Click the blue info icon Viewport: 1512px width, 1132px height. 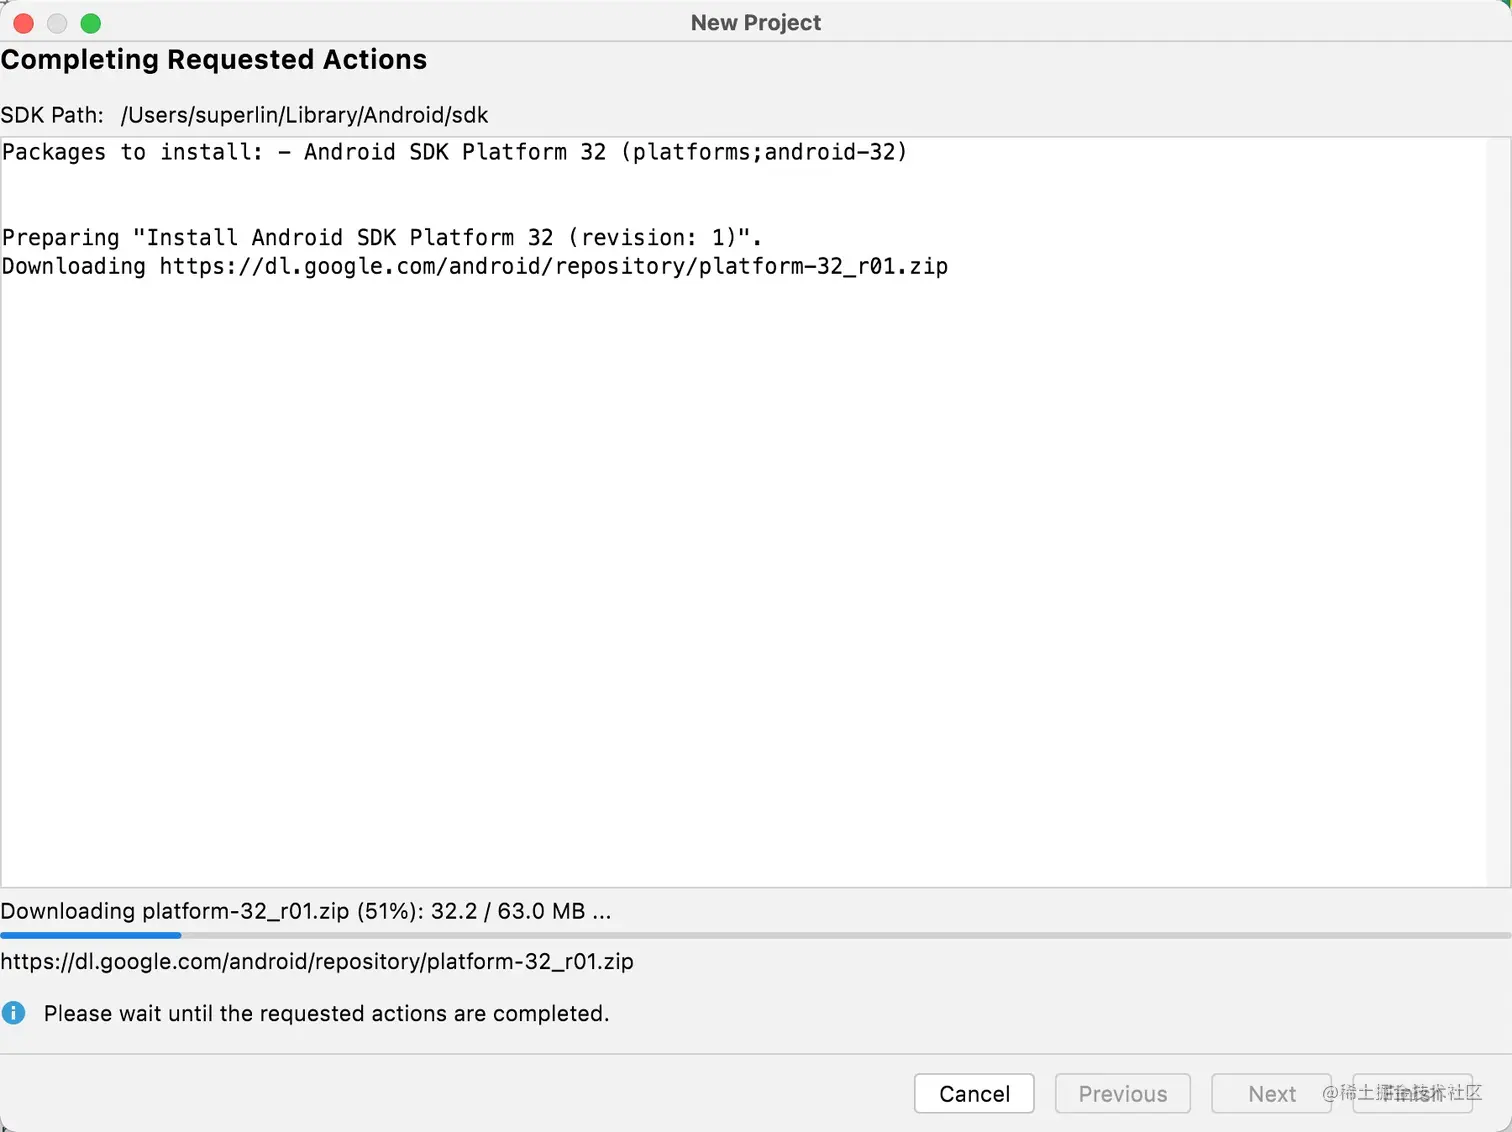click(14, 1013)
